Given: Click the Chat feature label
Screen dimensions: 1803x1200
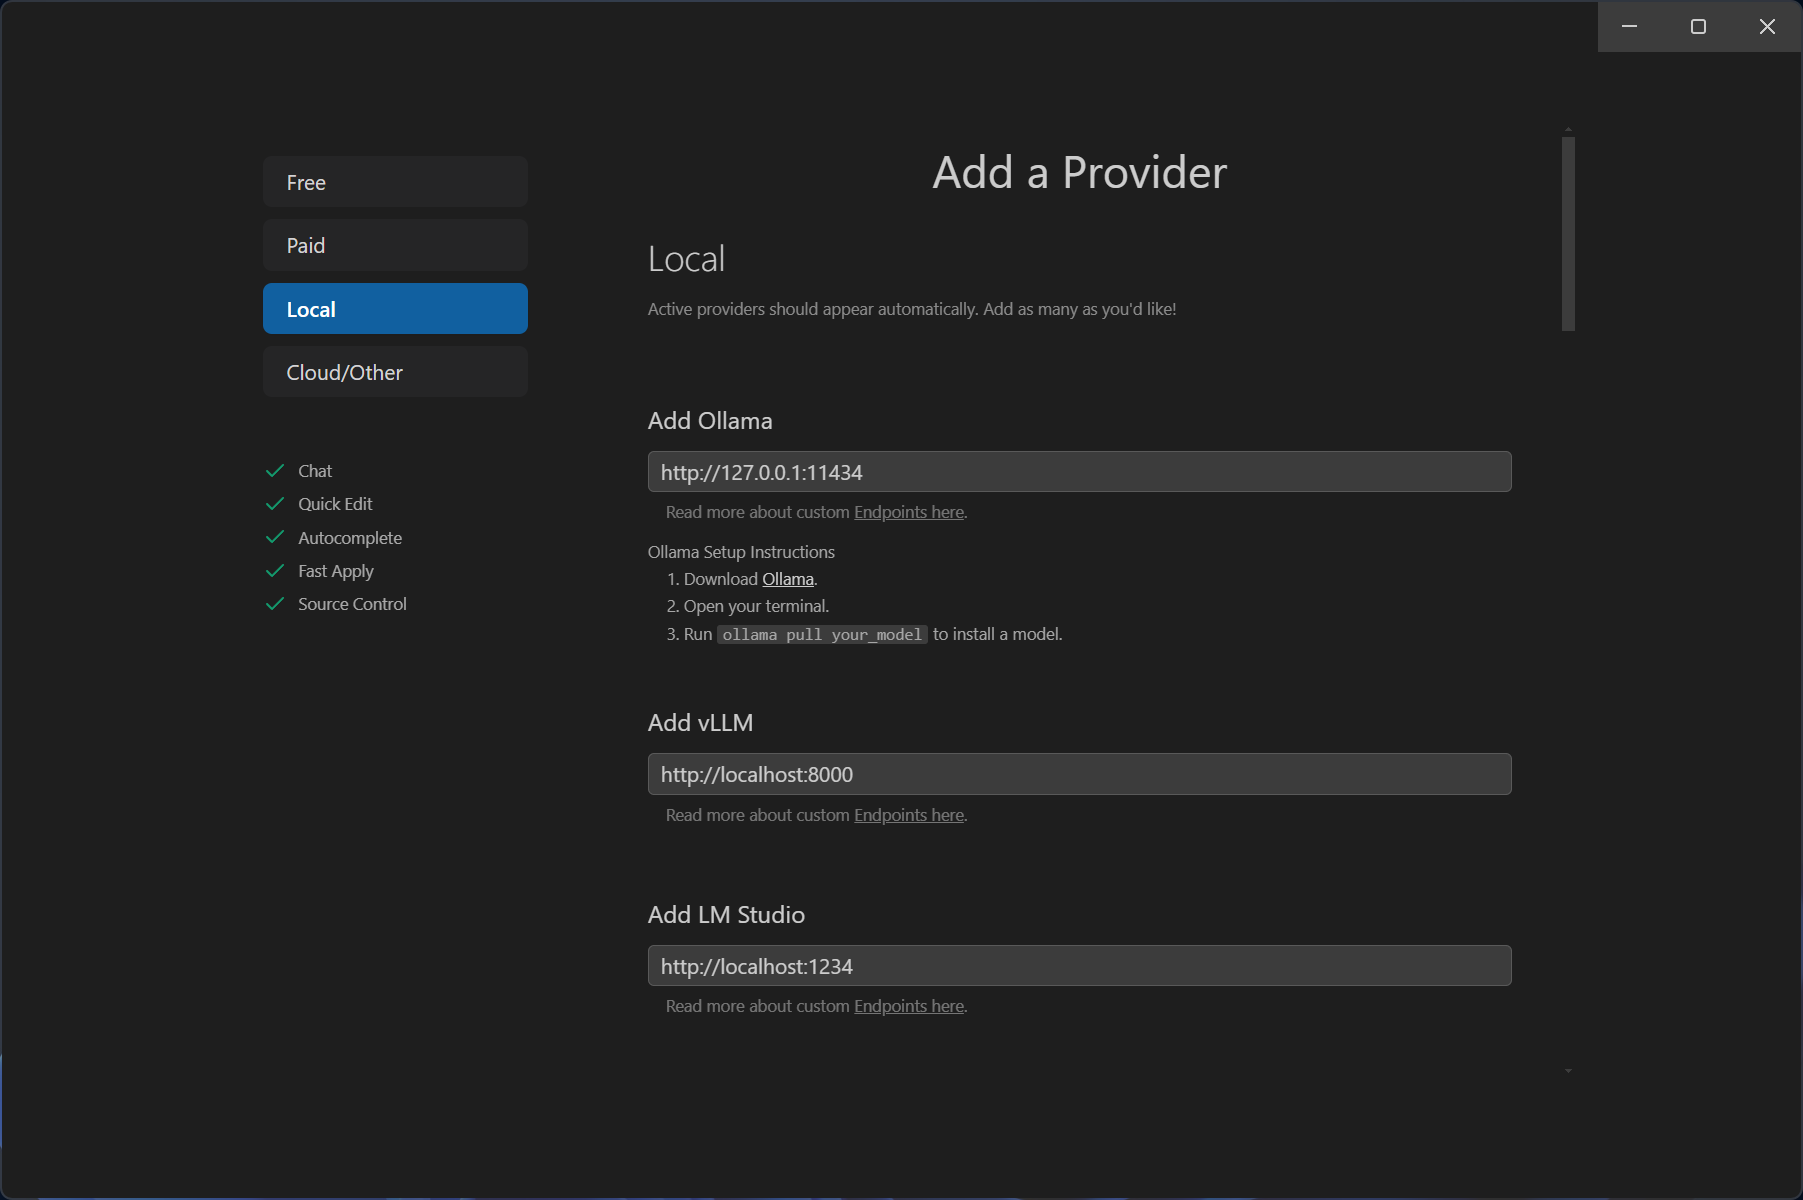Looking at the screenshot, I should tap(315, 471).
